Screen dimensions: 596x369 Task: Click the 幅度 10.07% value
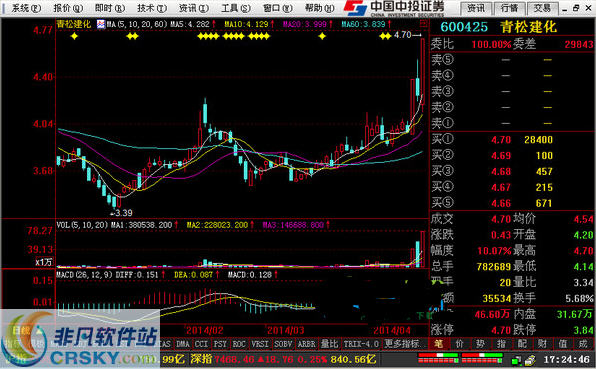494,251
